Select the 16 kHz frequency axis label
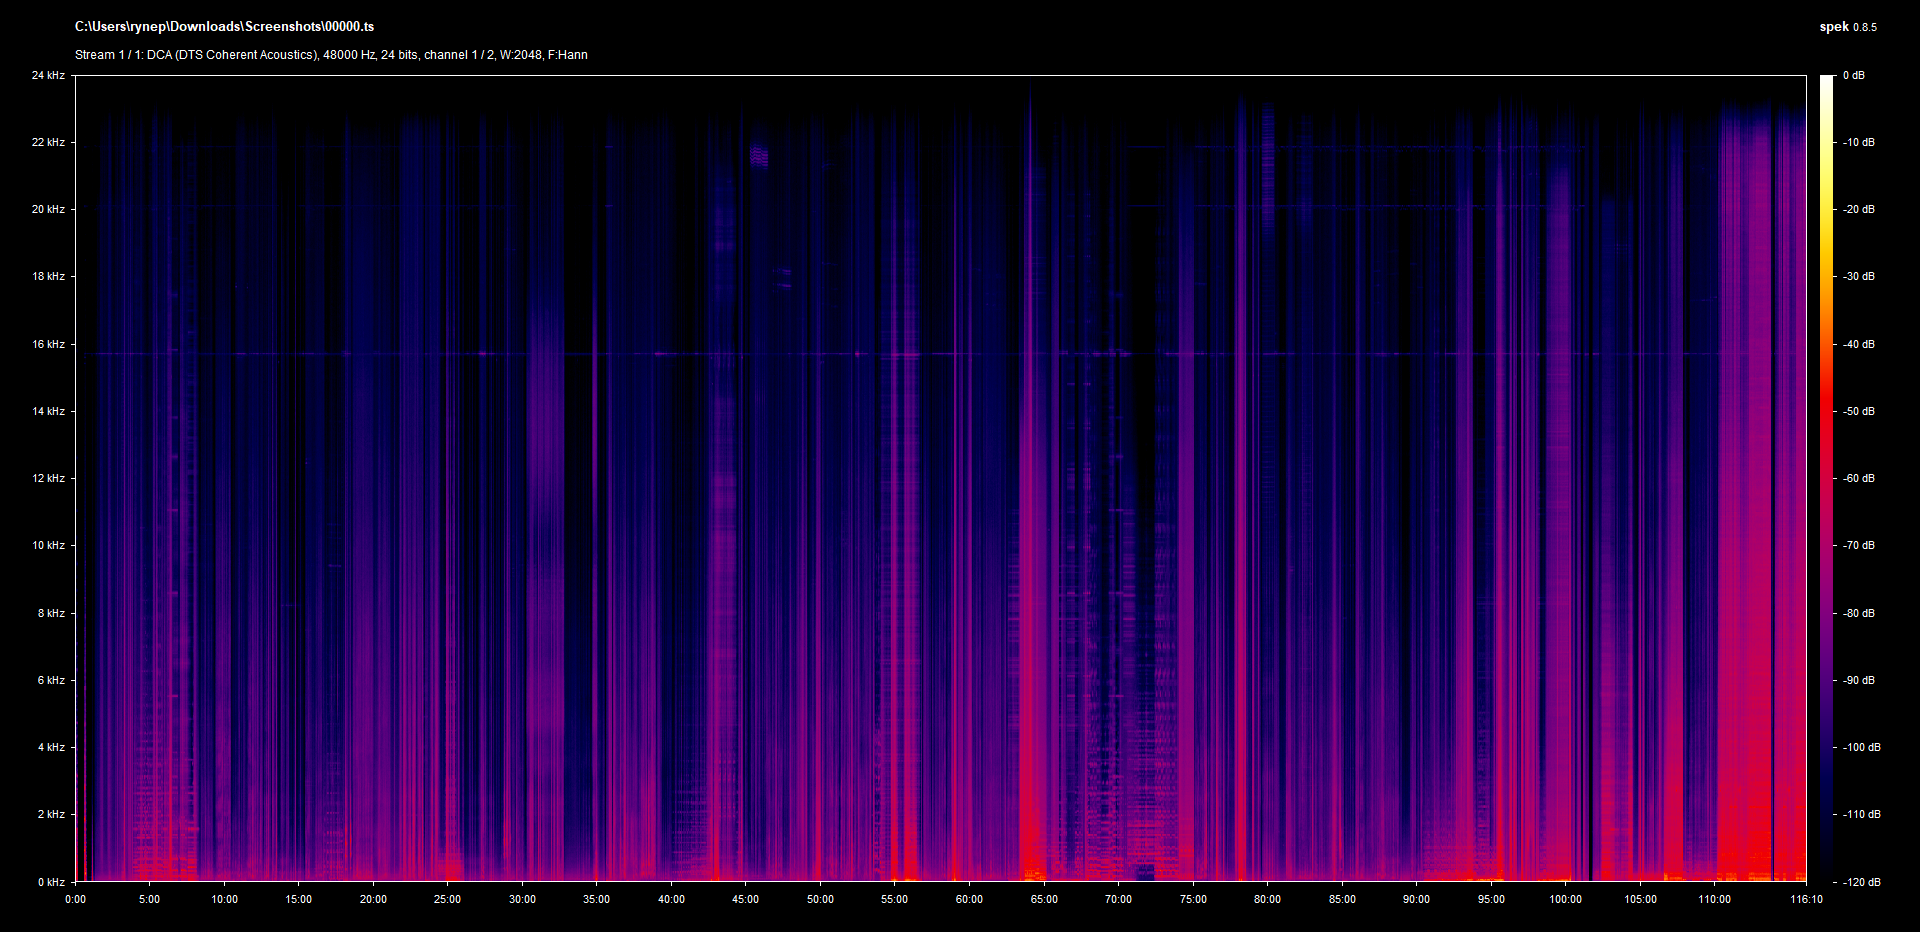This screenshot has width=1920, height=932. click(48, 344)
